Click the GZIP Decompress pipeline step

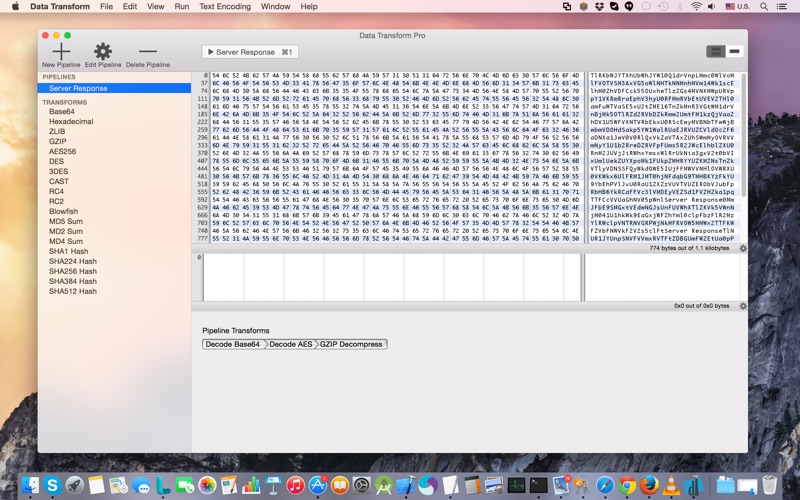pos(351,344)
